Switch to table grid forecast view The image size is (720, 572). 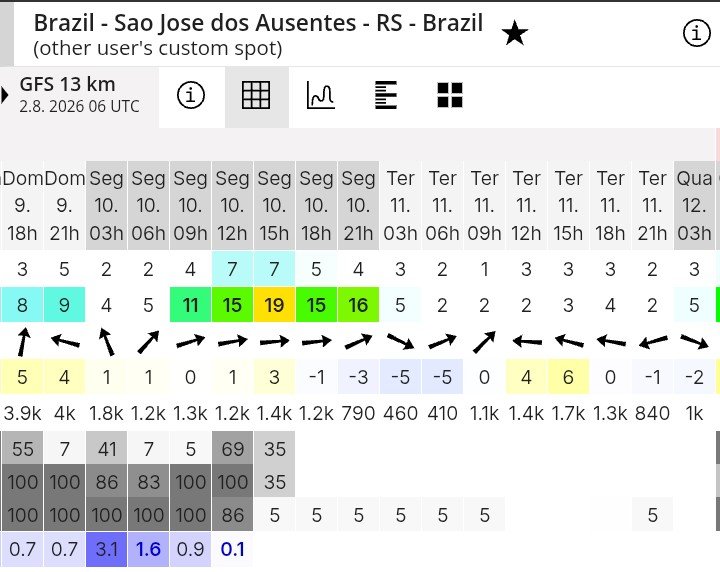tap(256, 95)
